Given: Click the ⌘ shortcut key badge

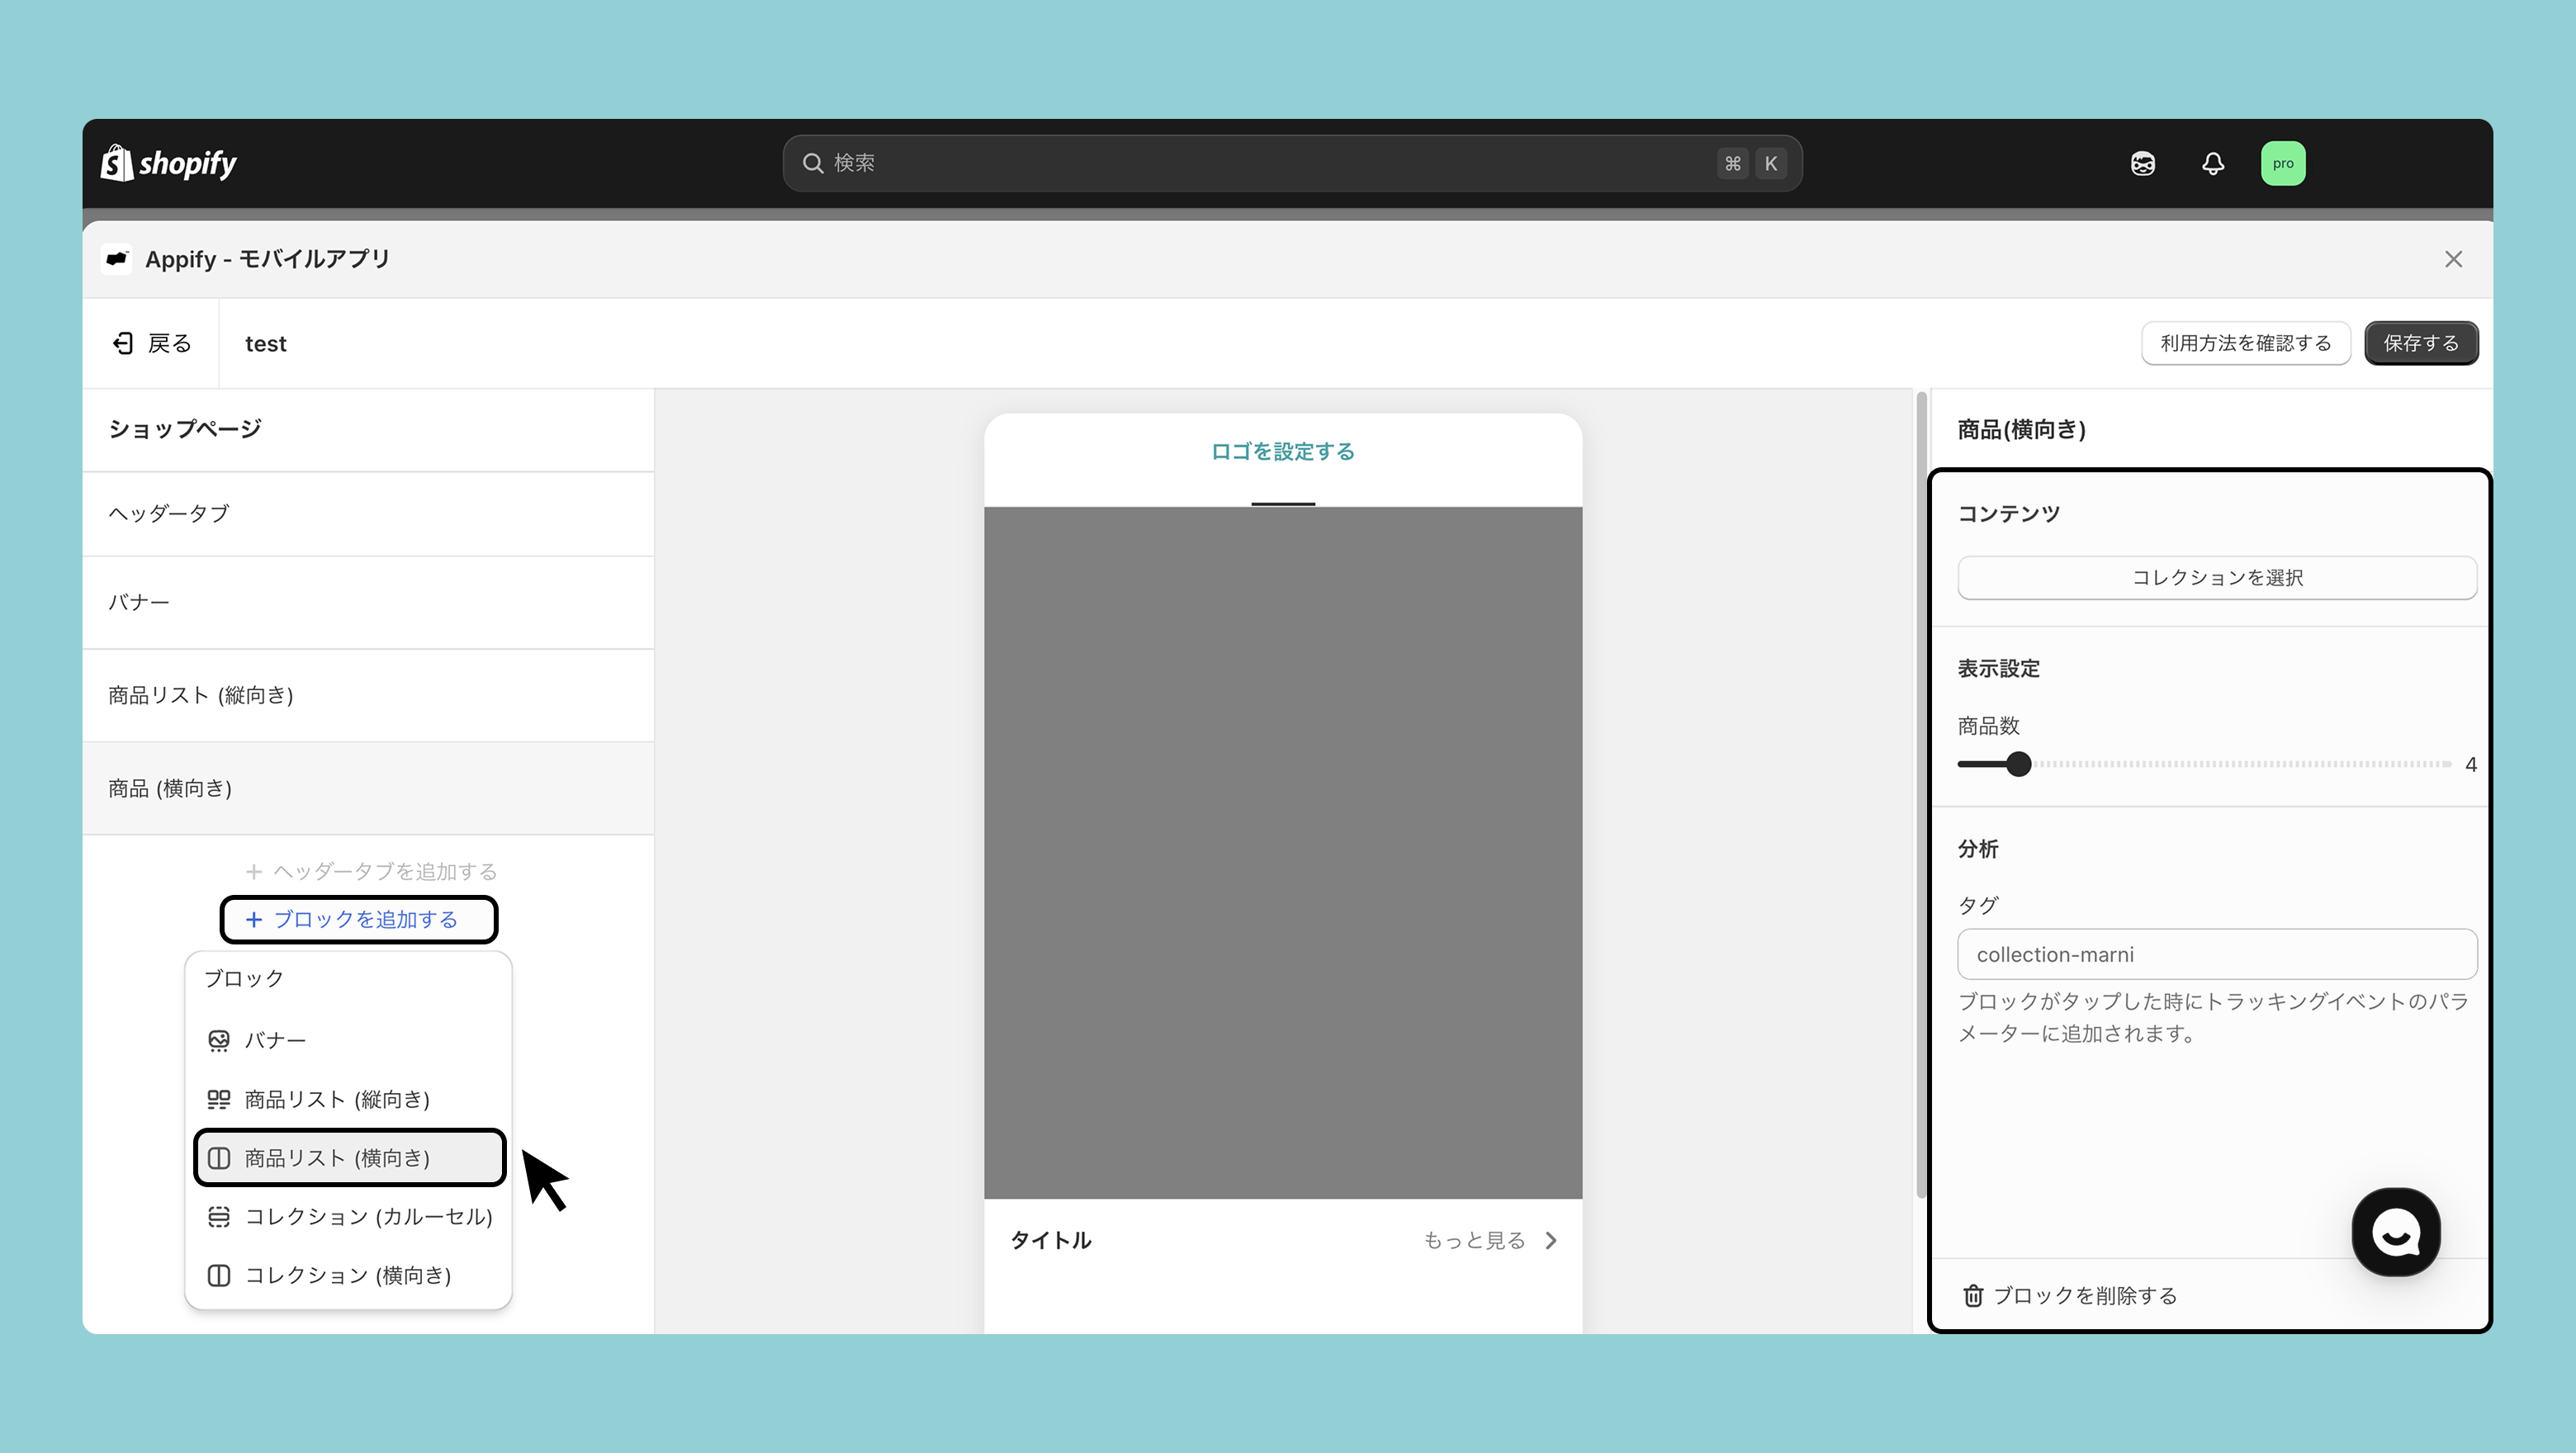Looking at the screenshot, I should coord(1732,163).
